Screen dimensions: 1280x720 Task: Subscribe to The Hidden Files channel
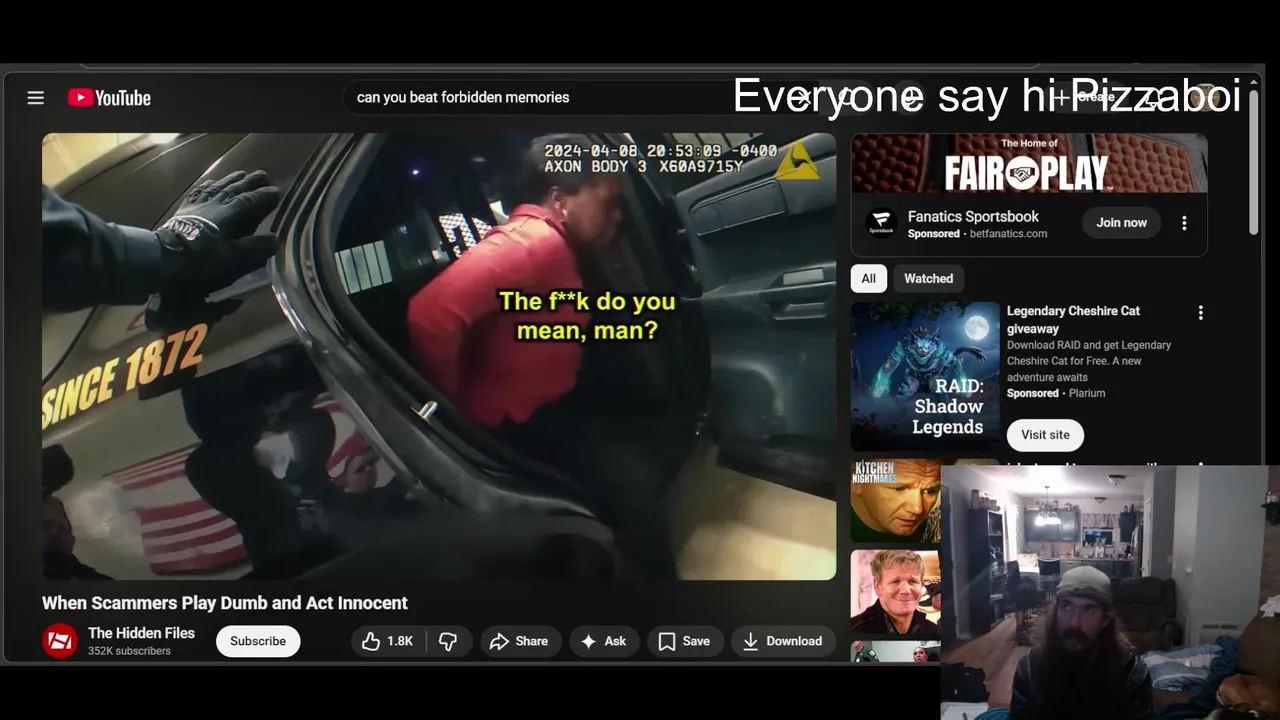coord(258,641)
